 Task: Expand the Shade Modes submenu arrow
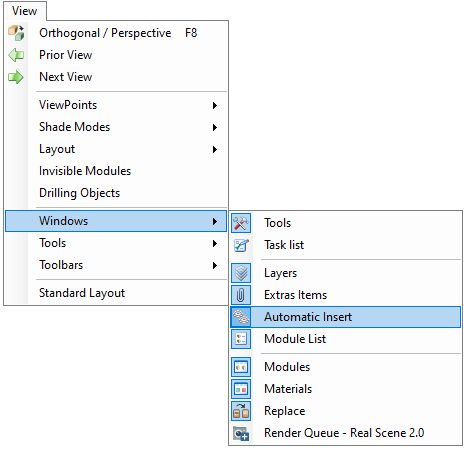[x=215, y=127]
